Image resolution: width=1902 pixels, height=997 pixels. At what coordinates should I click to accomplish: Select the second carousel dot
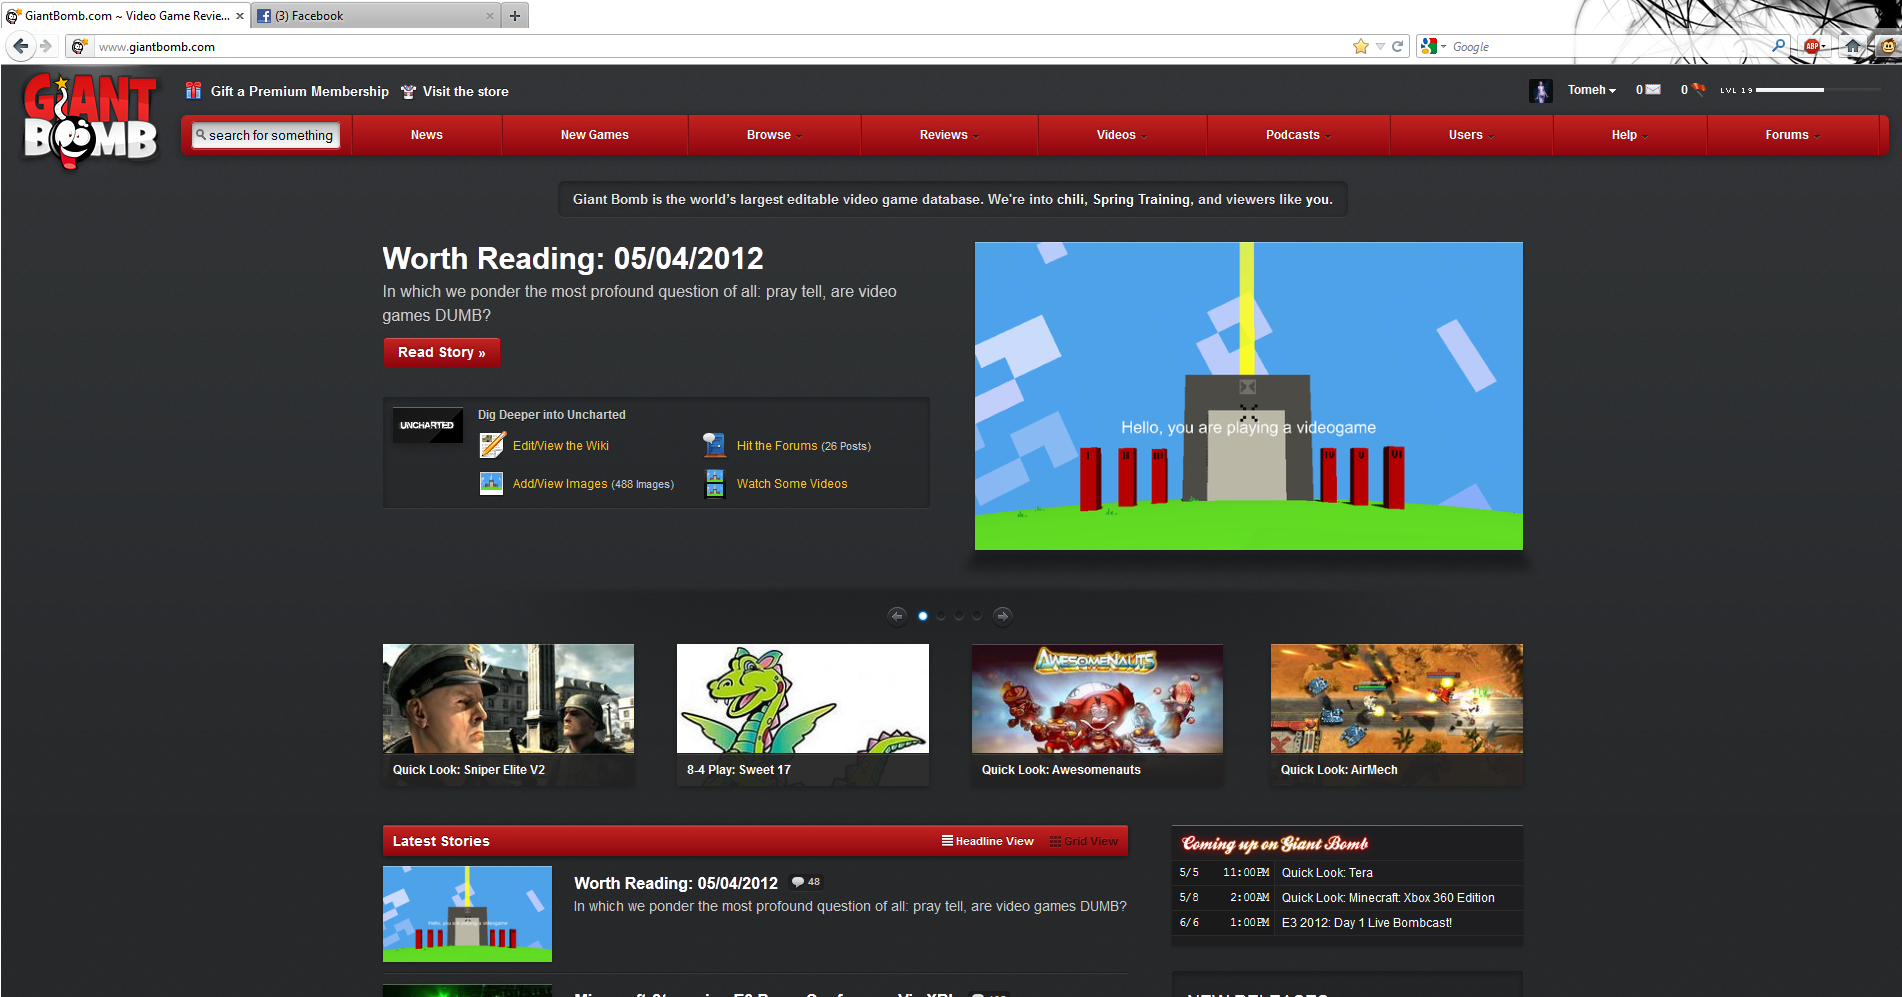click(941, 616)
